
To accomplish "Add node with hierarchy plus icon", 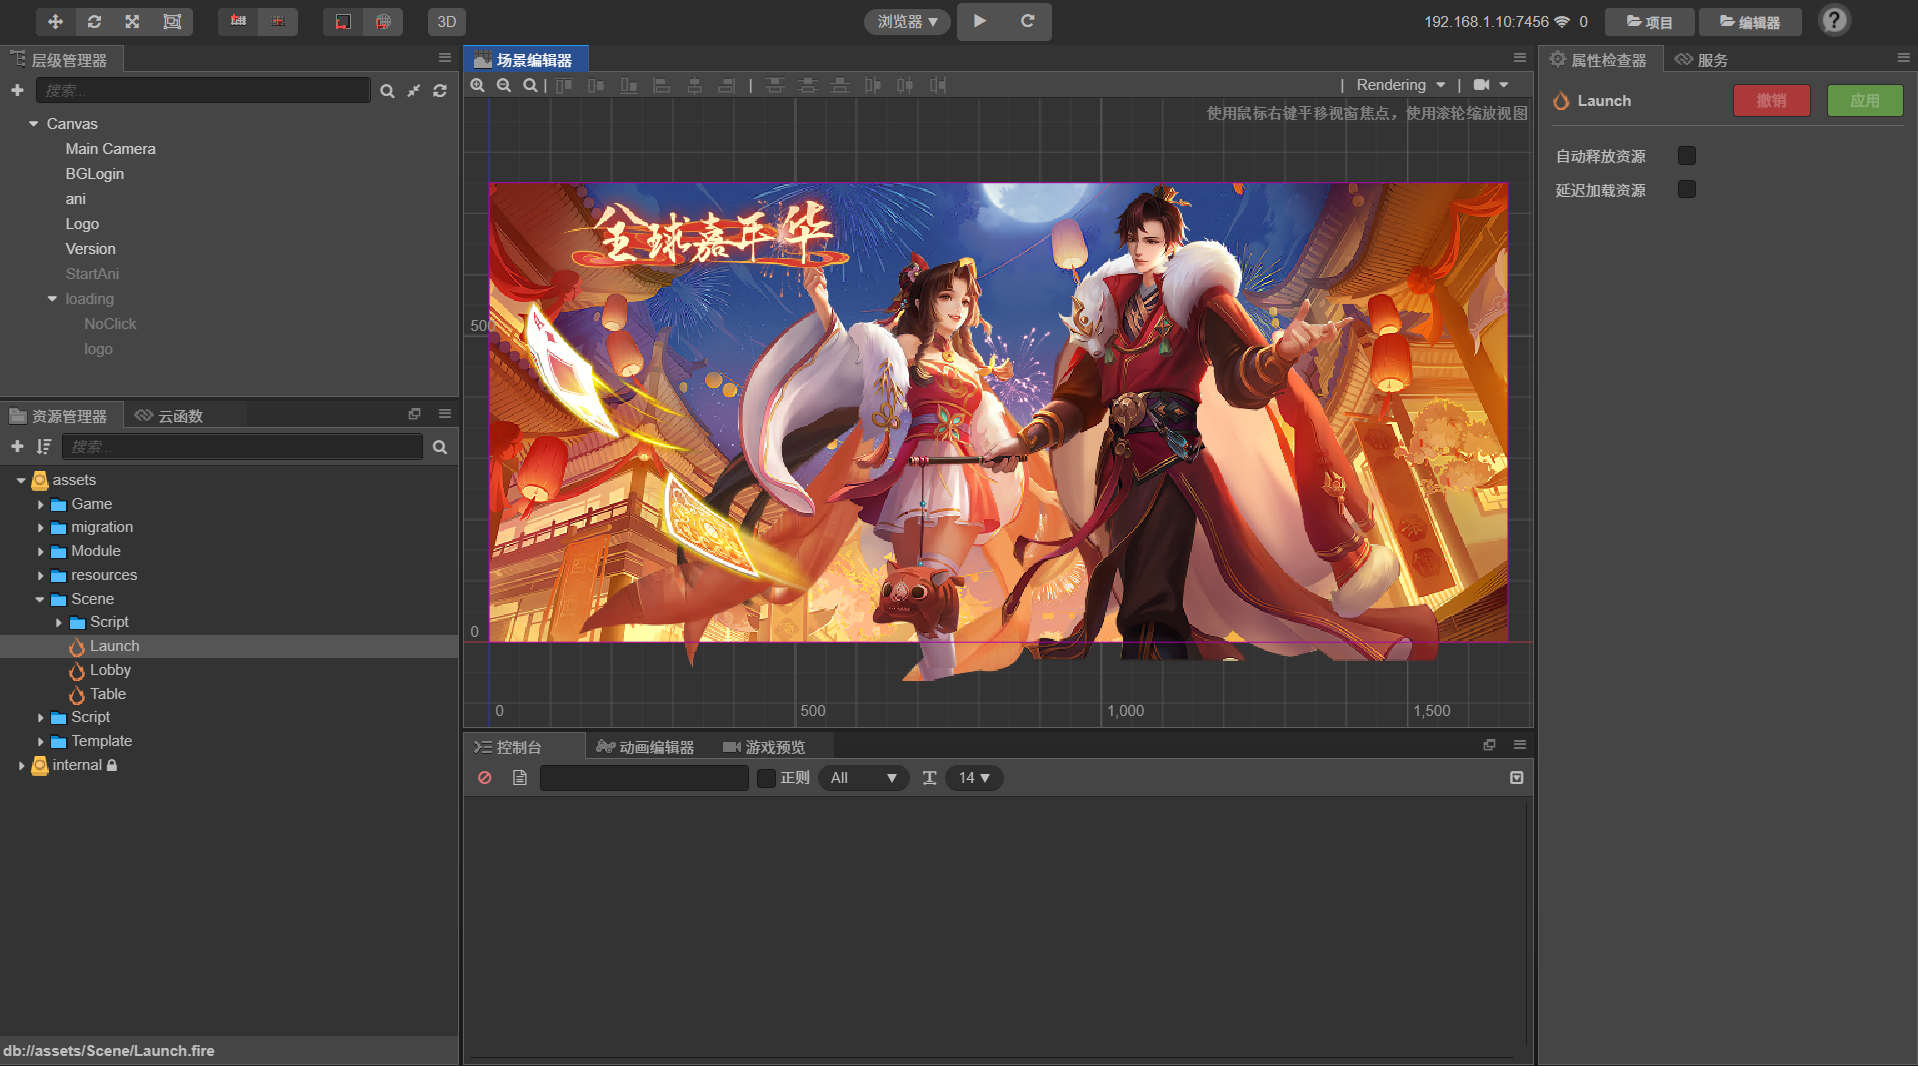I will click(17, 90).
